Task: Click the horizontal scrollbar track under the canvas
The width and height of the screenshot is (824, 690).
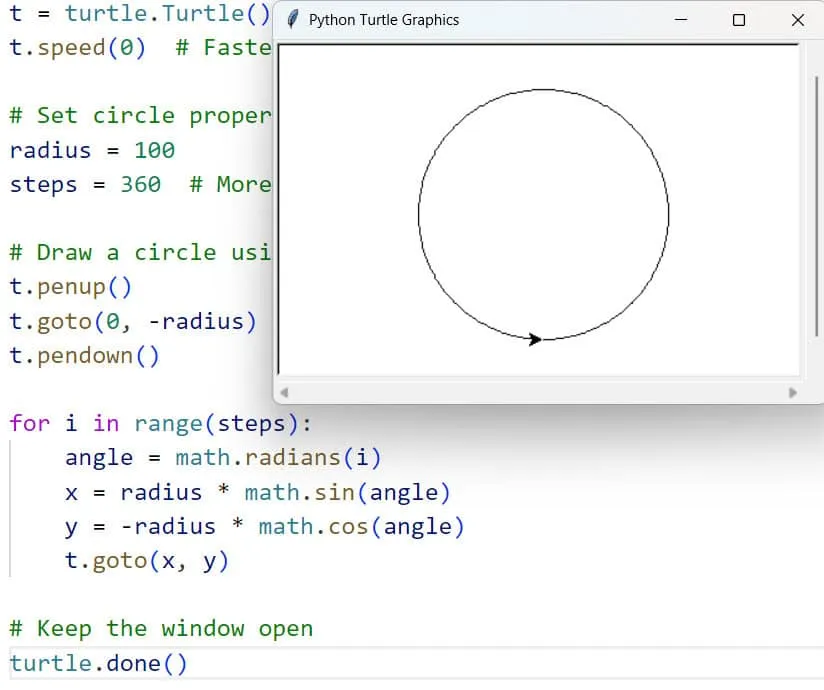Action: tap(540, 393)
